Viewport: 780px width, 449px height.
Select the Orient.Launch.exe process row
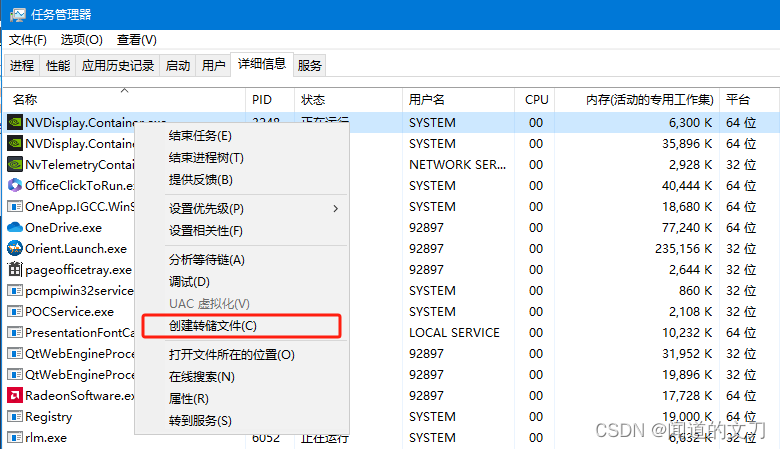391,248
